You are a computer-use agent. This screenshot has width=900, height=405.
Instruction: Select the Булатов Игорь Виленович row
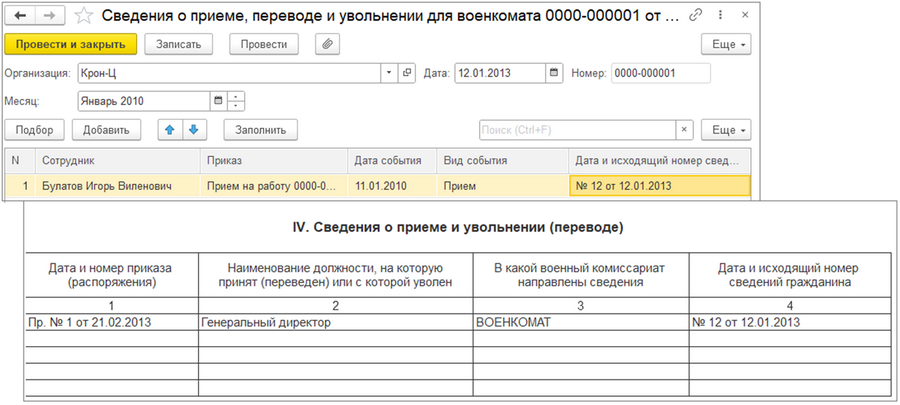point(106,185)
